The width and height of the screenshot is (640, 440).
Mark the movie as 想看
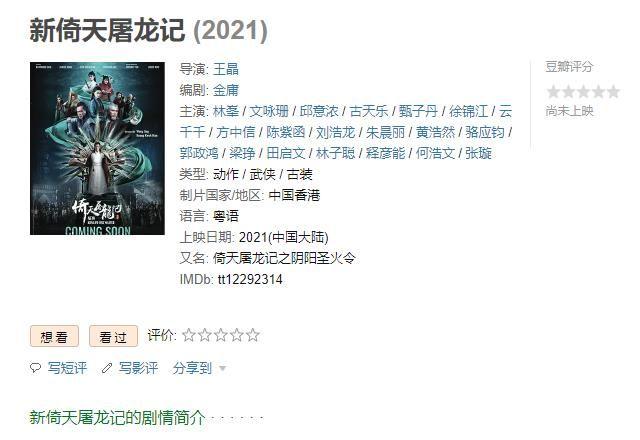click(x=54, y=336)
